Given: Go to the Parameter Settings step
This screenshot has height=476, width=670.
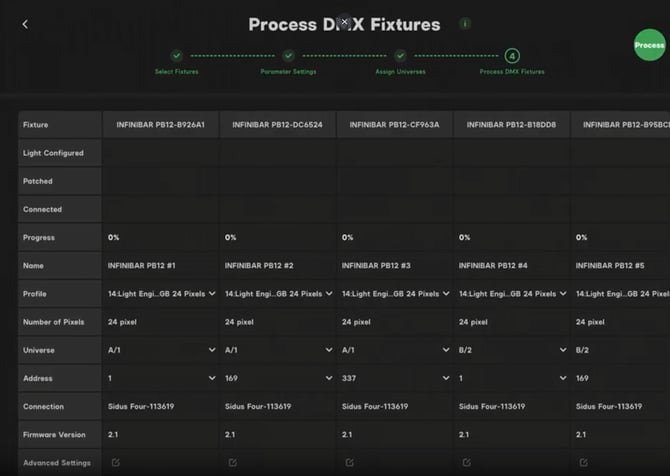Looking at the screenshot, I should pos(288,56).
